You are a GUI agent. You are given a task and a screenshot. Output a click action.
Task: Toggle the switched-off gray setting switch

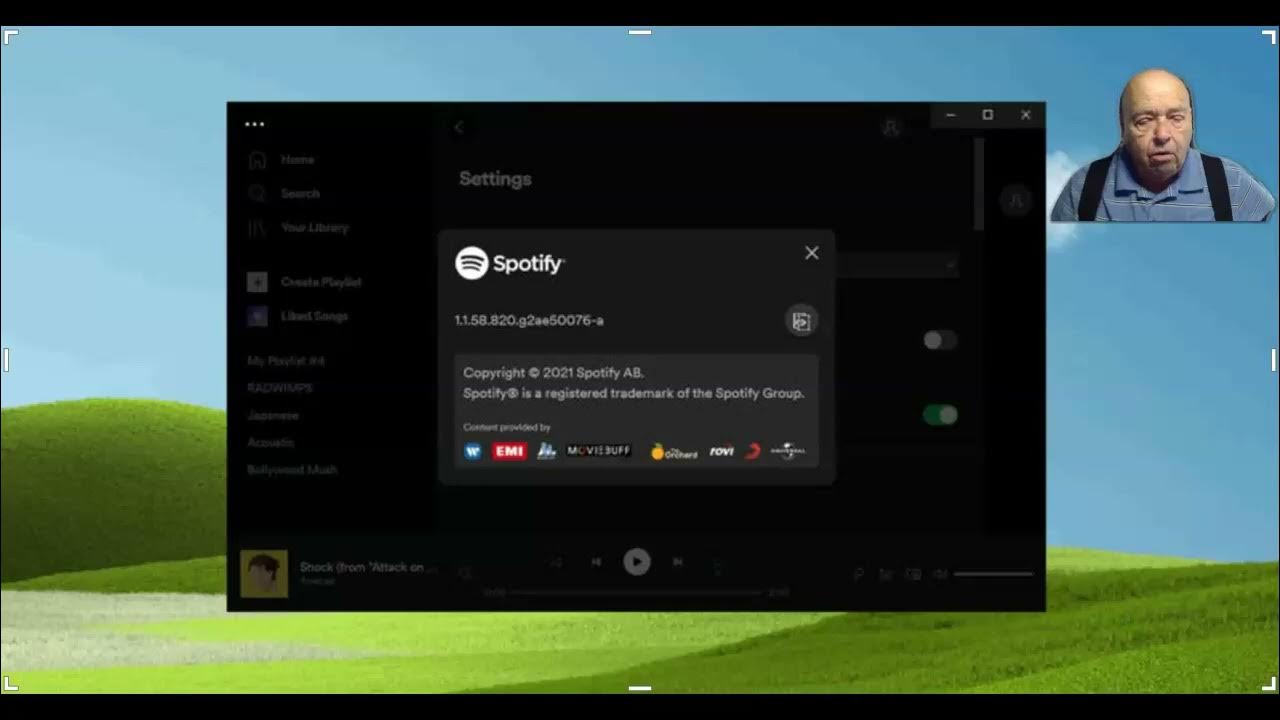940,340
